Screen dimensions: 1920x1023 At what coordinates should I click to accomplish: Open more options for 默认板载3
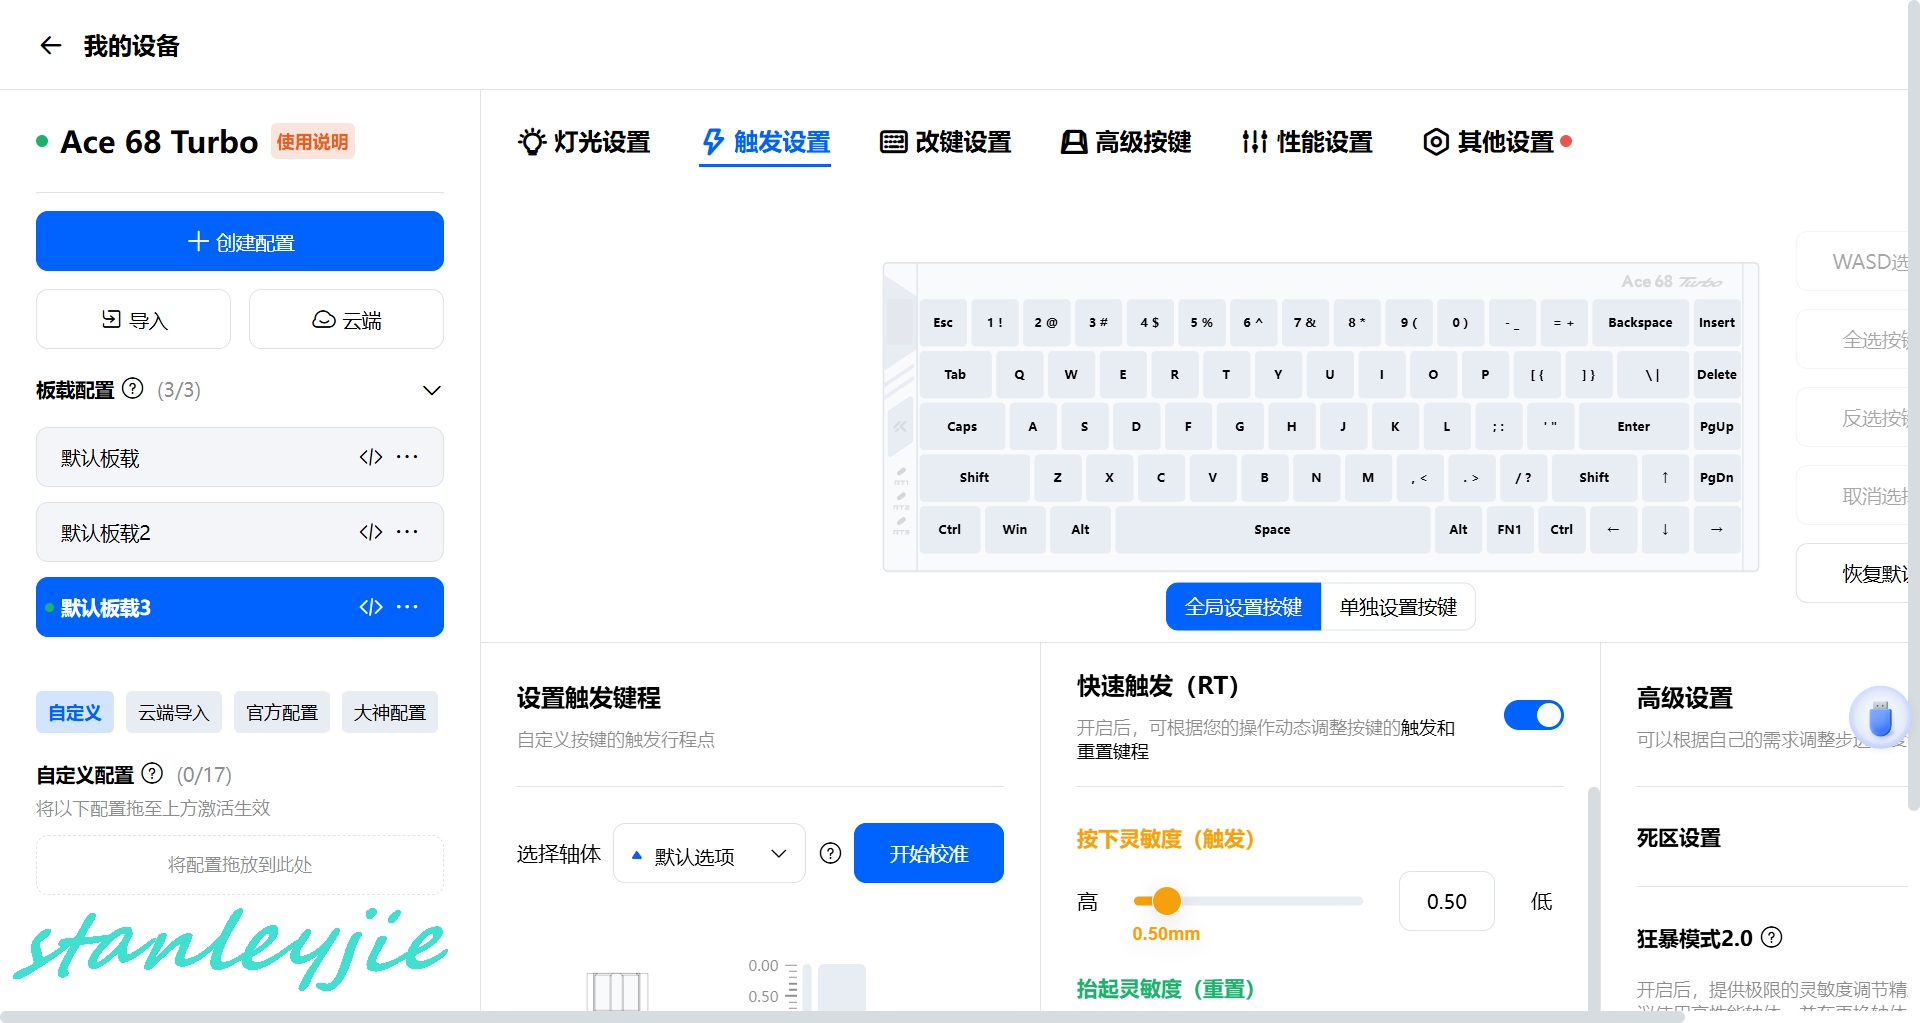pos(407,607)
